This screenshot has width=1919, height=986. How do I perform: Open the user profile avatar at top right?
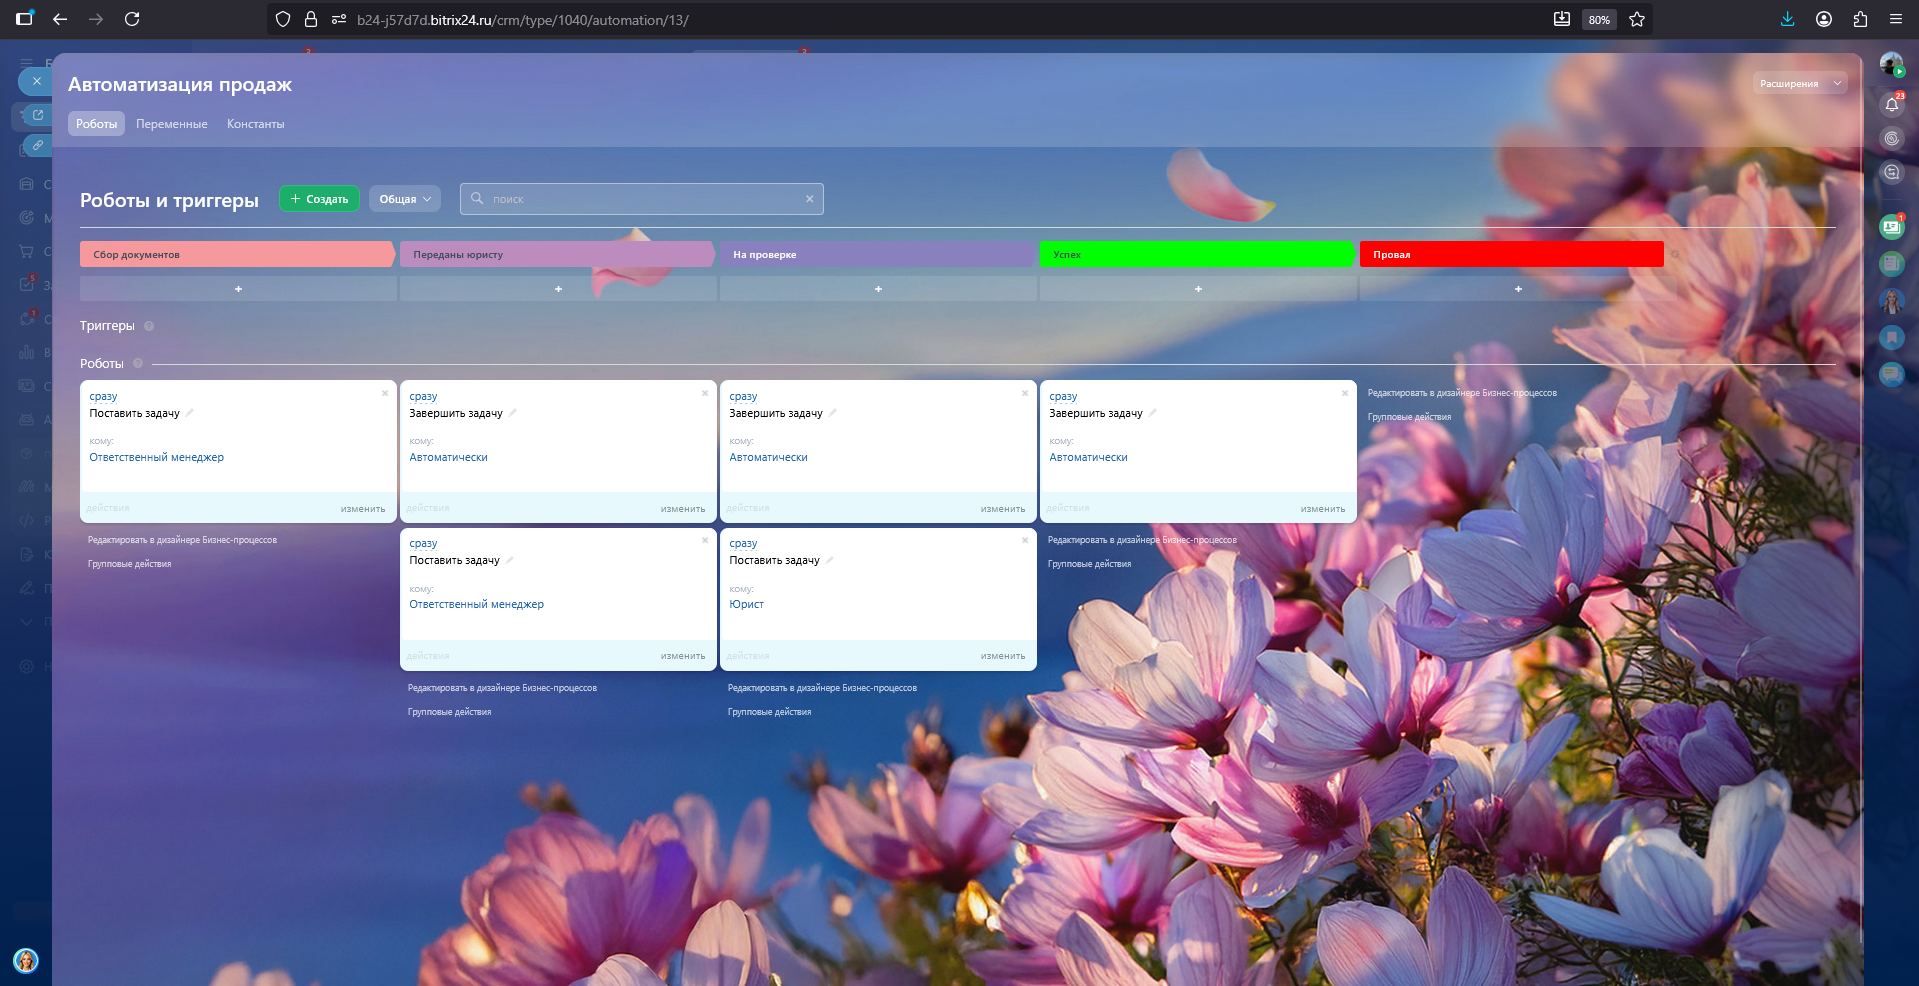1891,65
